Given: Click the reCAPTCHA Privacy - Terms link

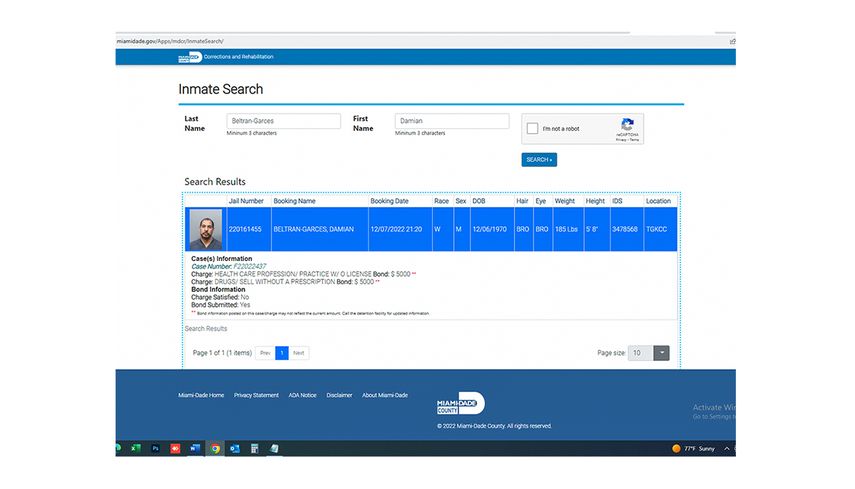Looking at the screenshot, I should [x=627, y=140].
